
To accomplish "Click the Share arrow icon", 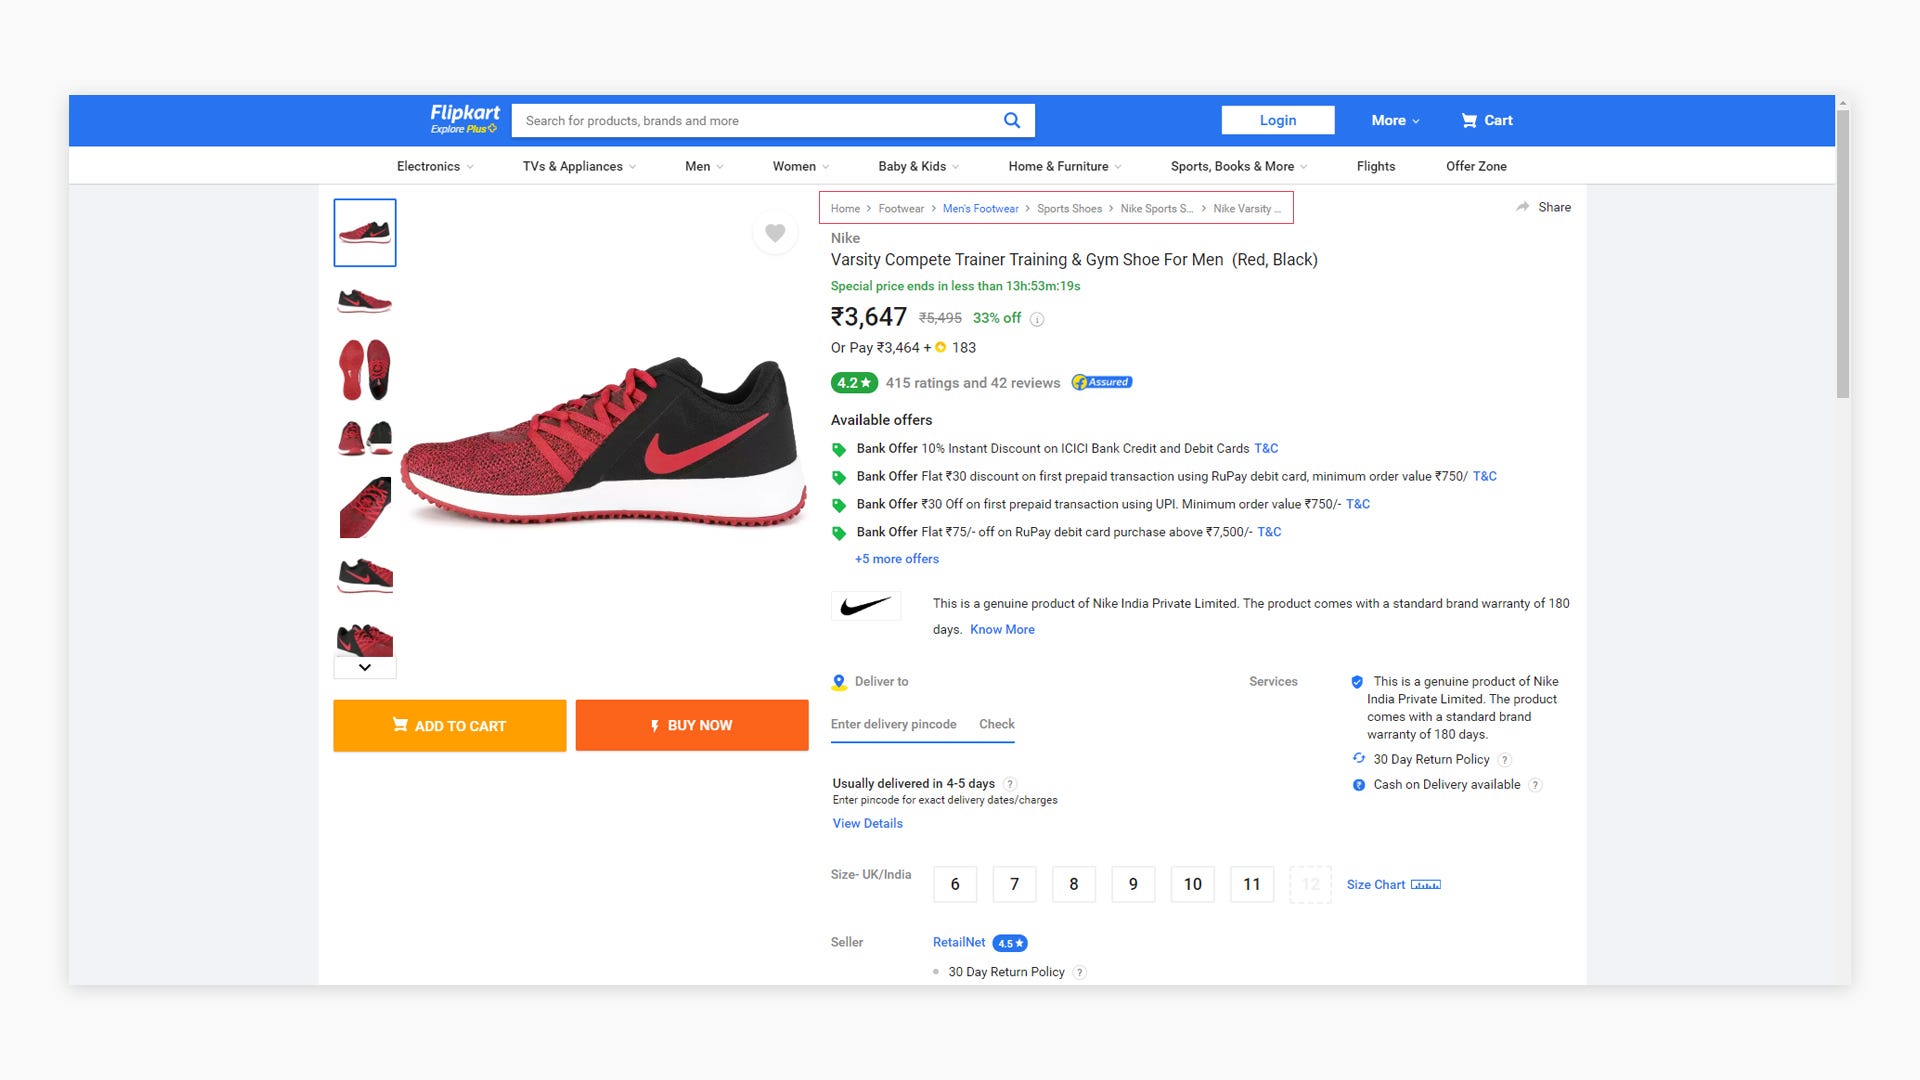I will [1522, 207].
